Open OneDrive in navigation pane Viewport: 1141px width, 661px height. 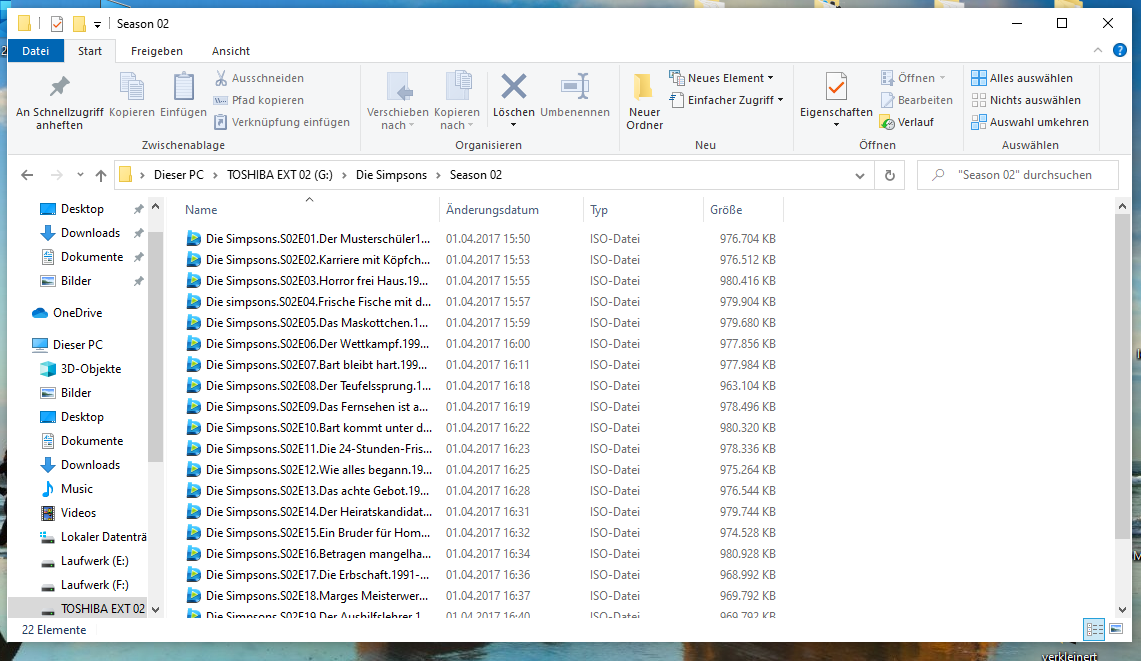tap(67, 313)
